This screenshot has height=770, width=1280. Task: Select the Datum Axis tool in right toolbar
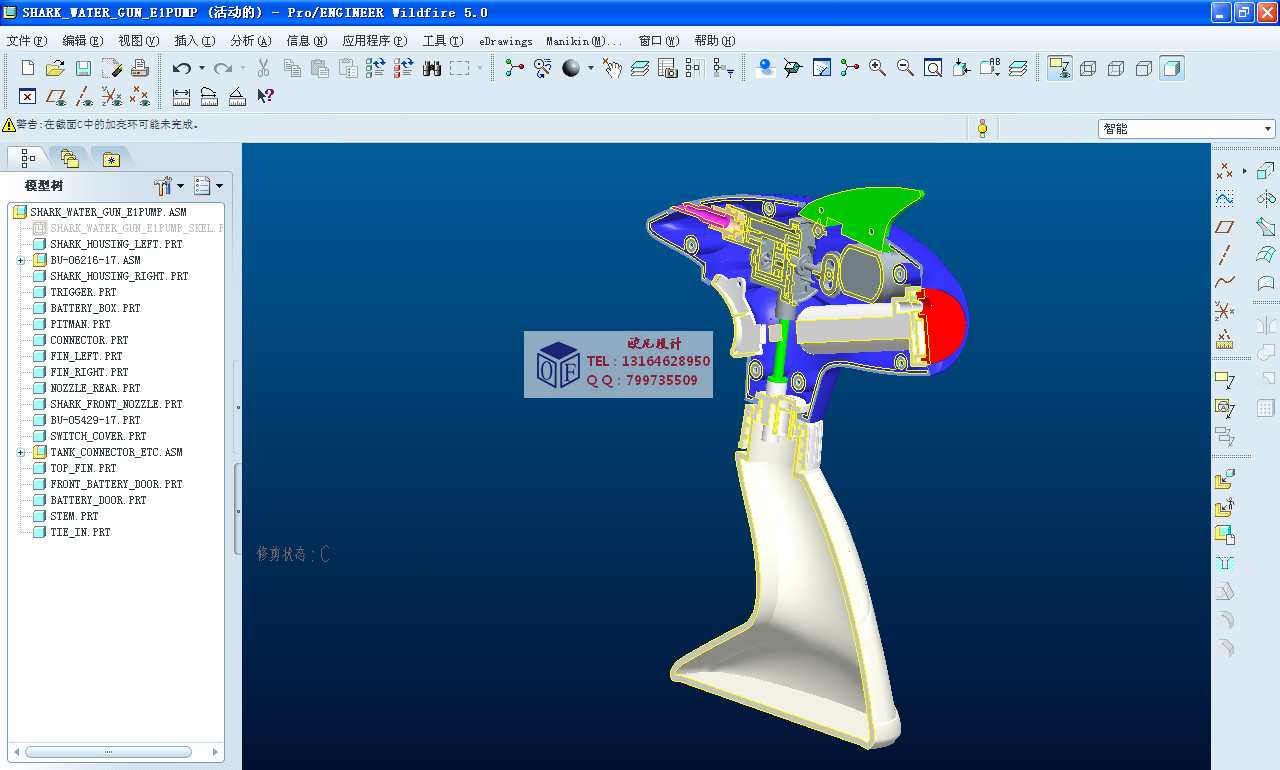1224,255
